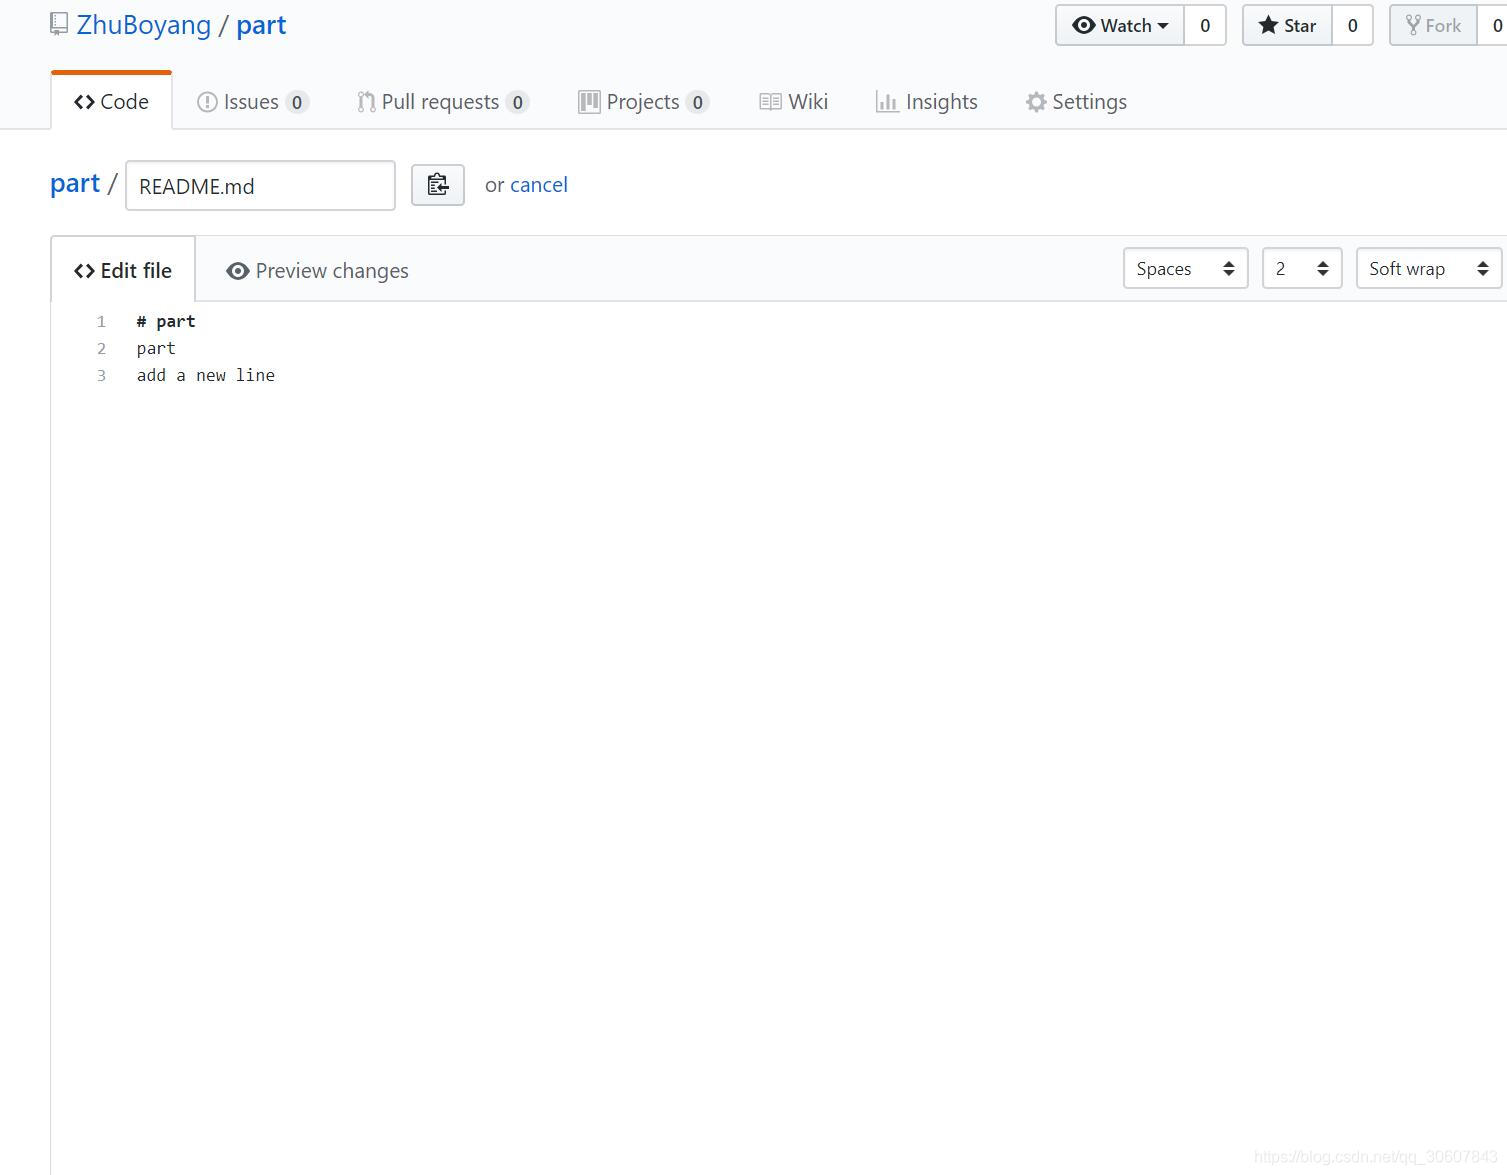The width and height of the screenshot is (1507, 1175).
Task: Open the Spaces indent mode dropdown
Action: coord(1186,269)
